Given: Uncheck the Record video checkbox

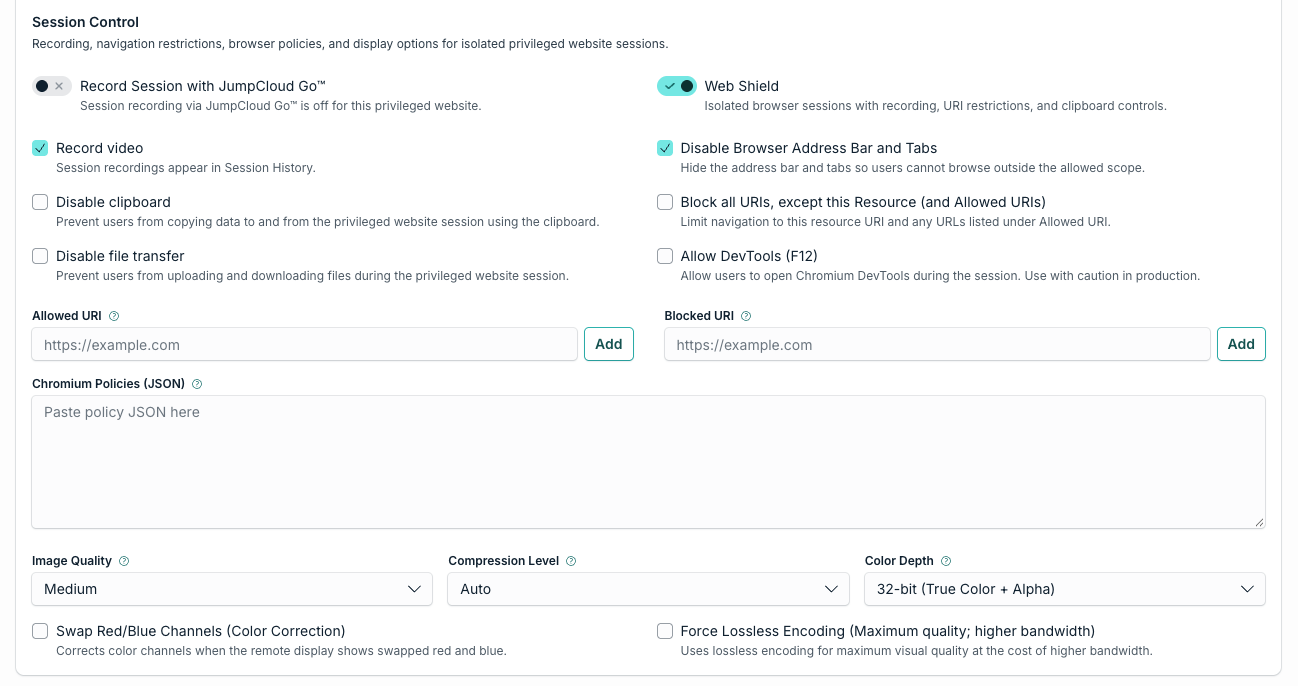Looking at the screenshot, I should coord(40,148).
